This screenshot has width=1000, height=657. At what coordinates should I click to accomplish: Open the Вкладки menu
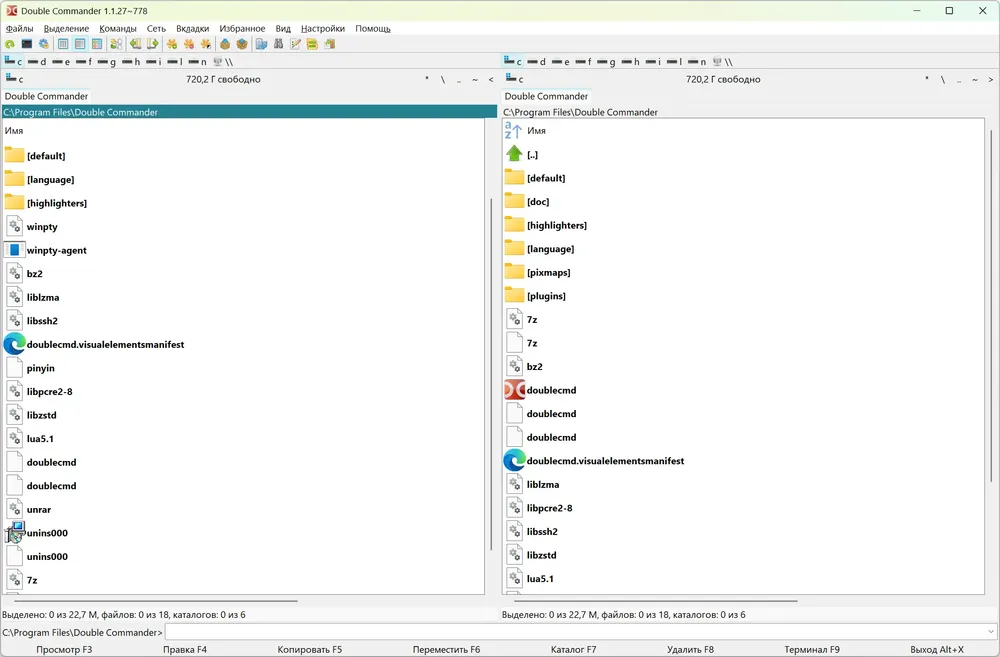(x=193, y=29)
